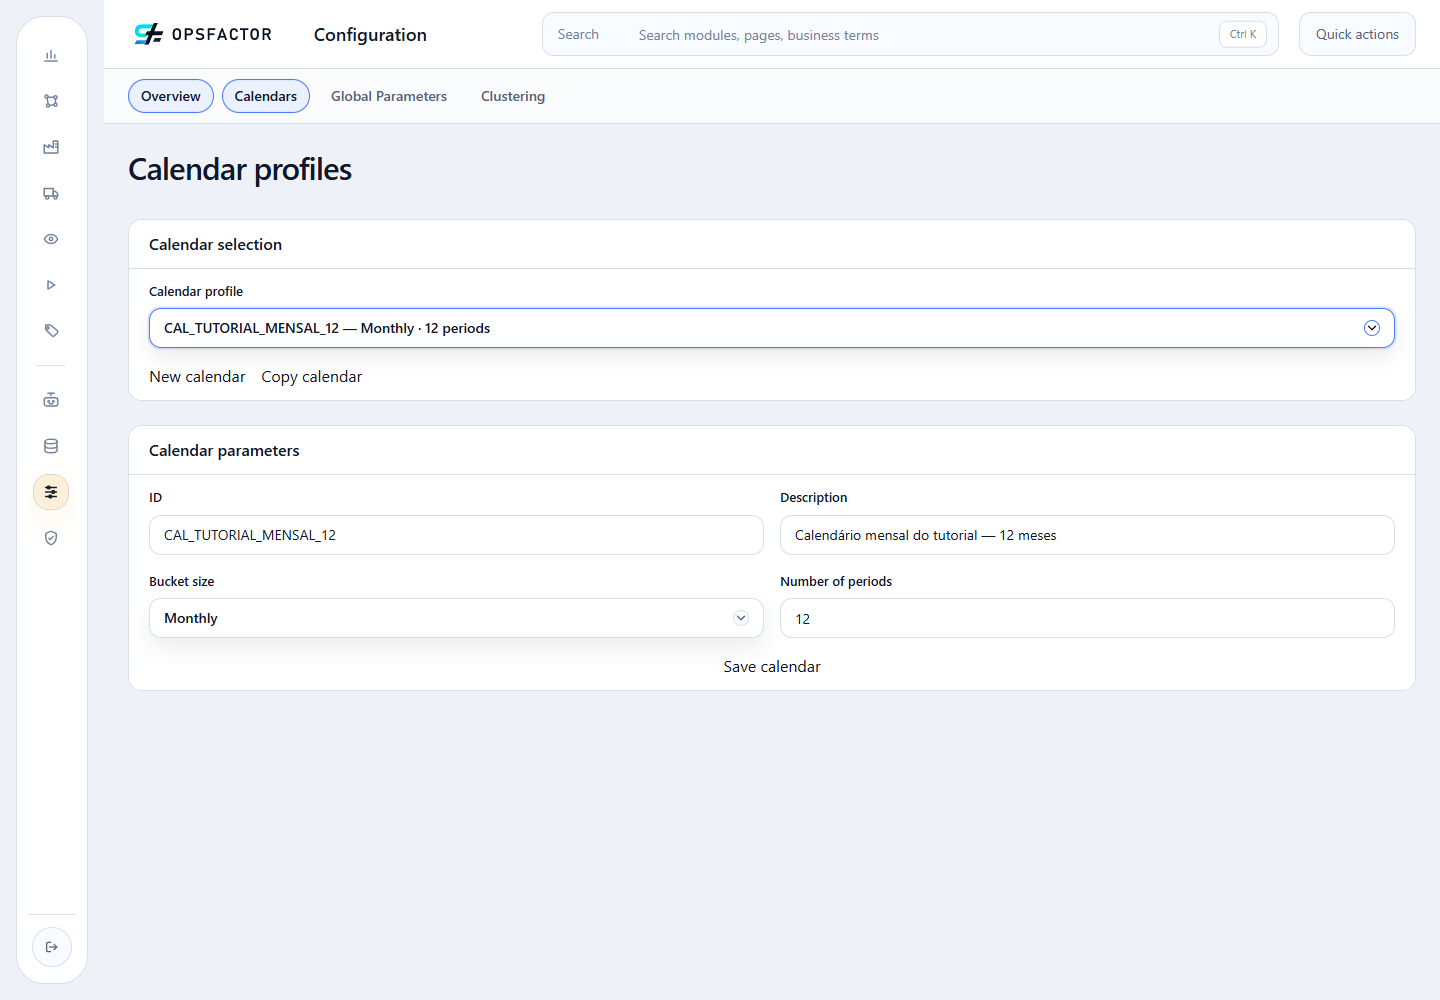Open the play triangle sidebar icon

(x=51, y=285)
